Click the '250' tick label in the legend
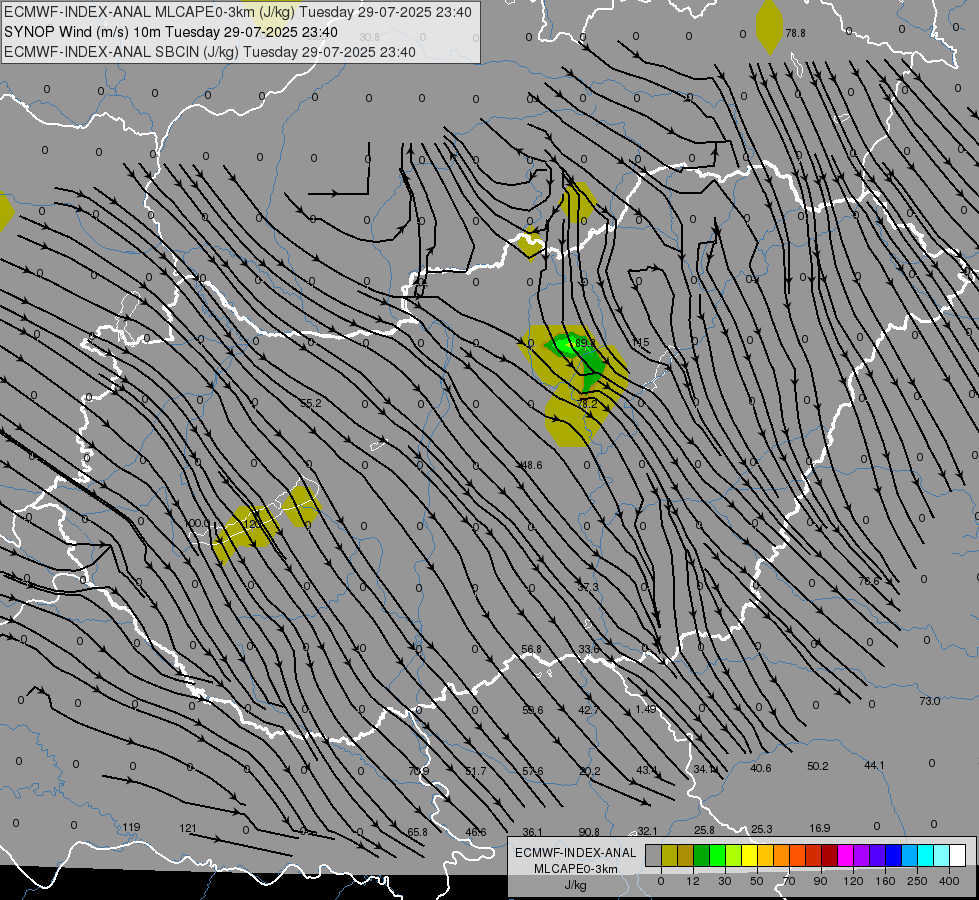Viewport: 979px width, 900px height. coord(917,881)
